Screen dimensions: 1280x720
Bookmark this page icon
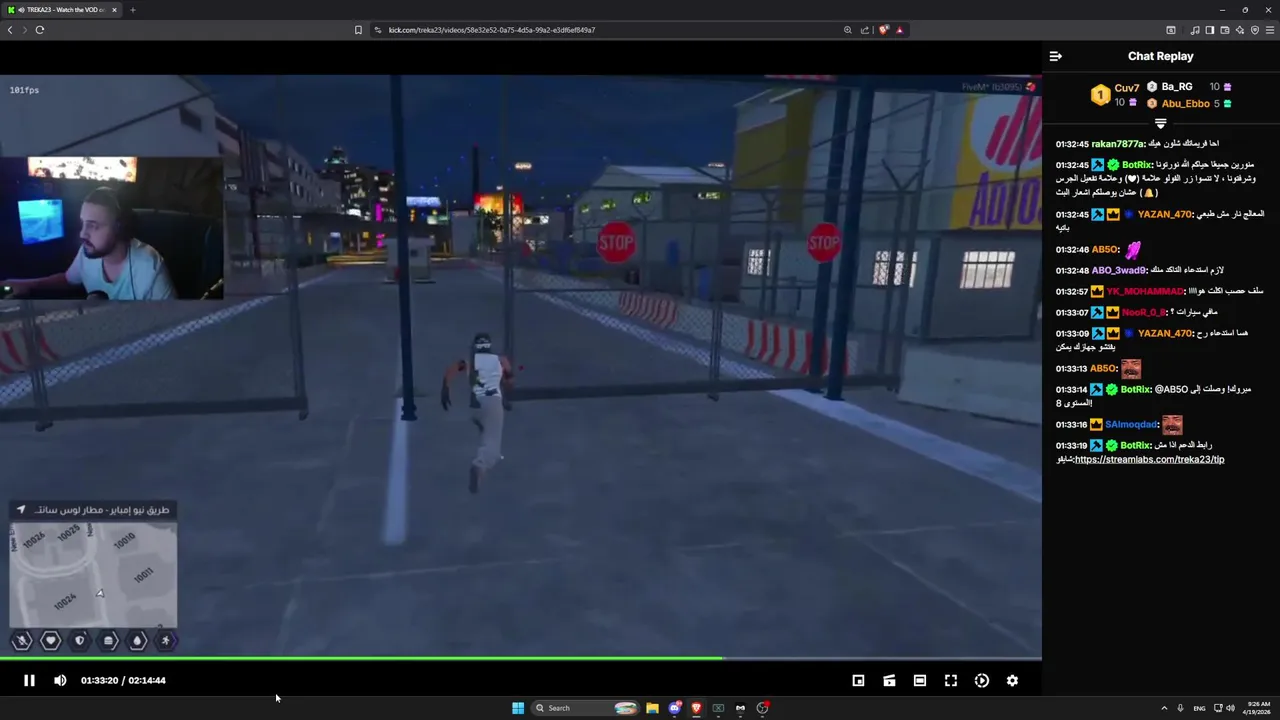point(358,30)
